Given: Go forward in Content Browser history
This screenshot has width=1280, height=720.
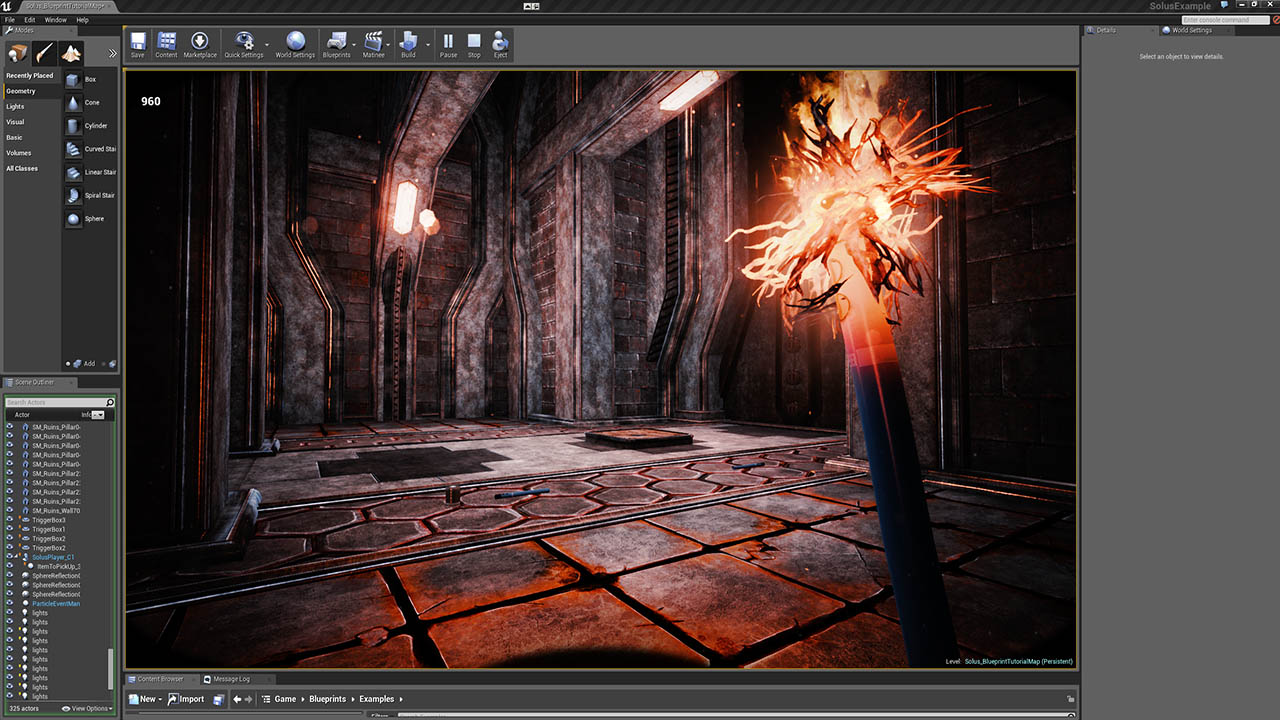Looking at the screenshot, I should (250, 699).
